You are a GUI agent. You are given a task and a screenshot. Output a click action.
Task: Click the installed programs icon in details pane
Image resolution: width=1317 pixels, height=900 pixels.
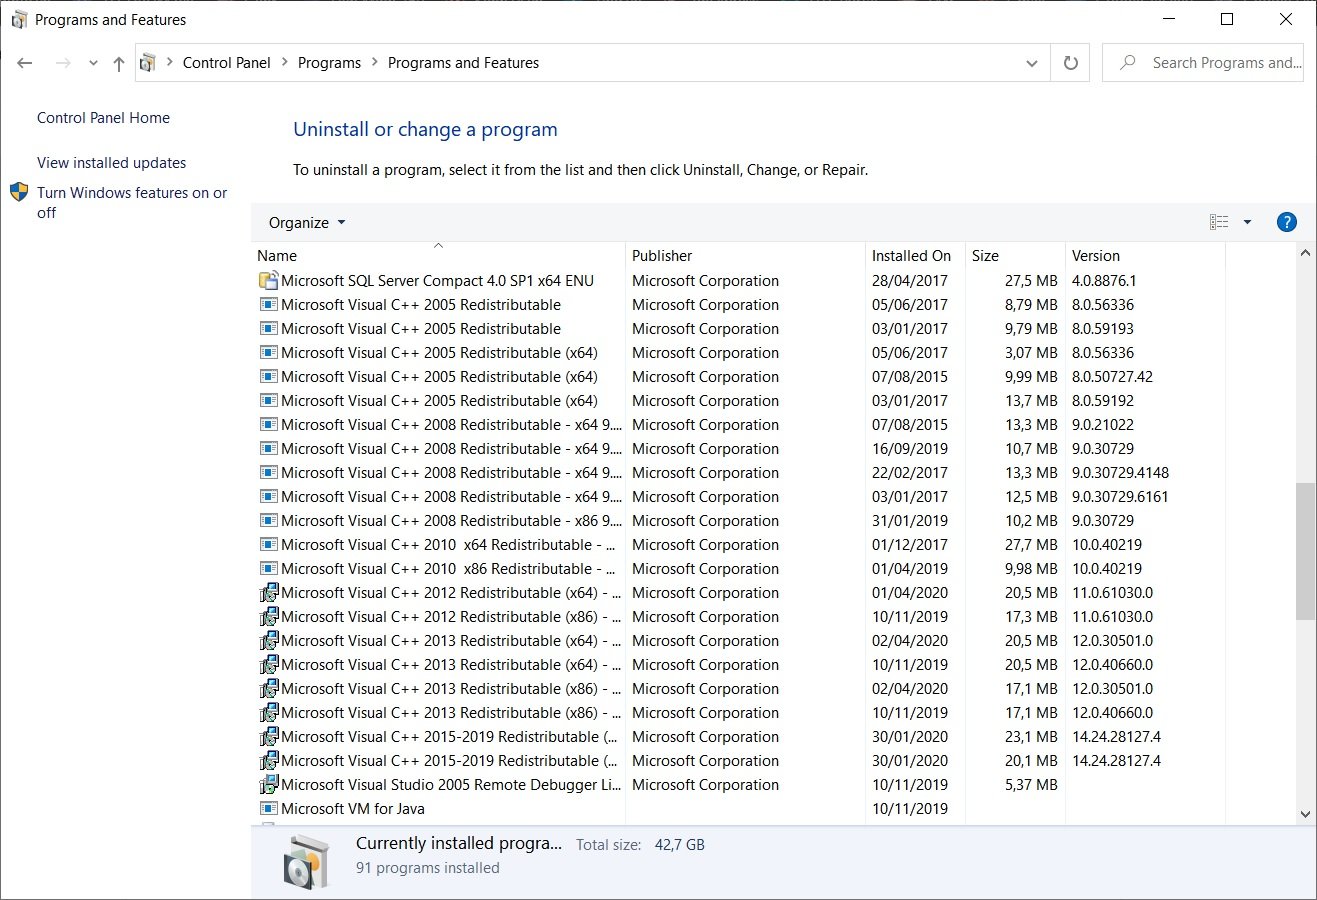click(x=305, y=862)
